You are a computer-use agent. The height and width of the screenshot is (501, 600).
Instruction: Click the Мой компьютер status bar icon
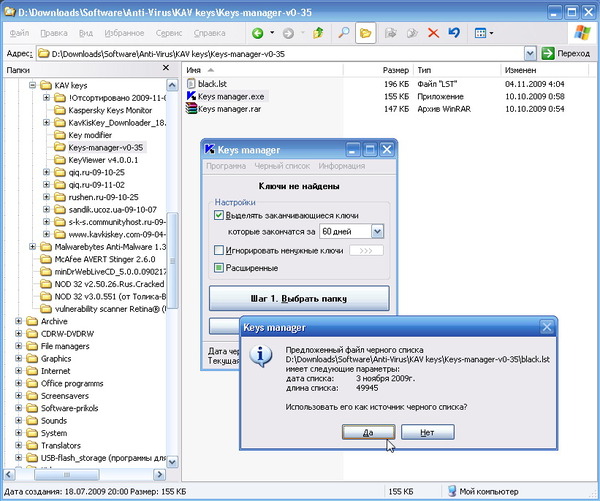click(452, 491)
